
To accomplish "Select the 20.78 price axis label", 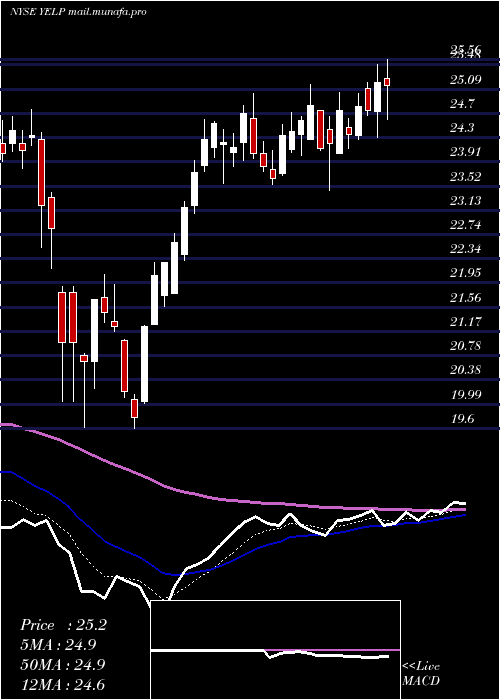I will pyautogui.click(x=466, y=346).
